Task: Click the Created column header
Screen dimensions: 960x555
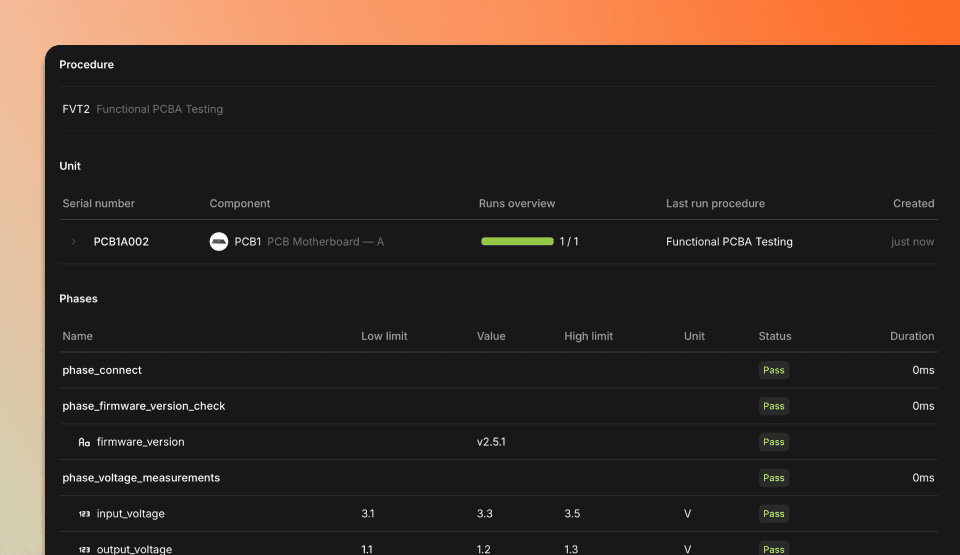Action: tap(913, 203)
